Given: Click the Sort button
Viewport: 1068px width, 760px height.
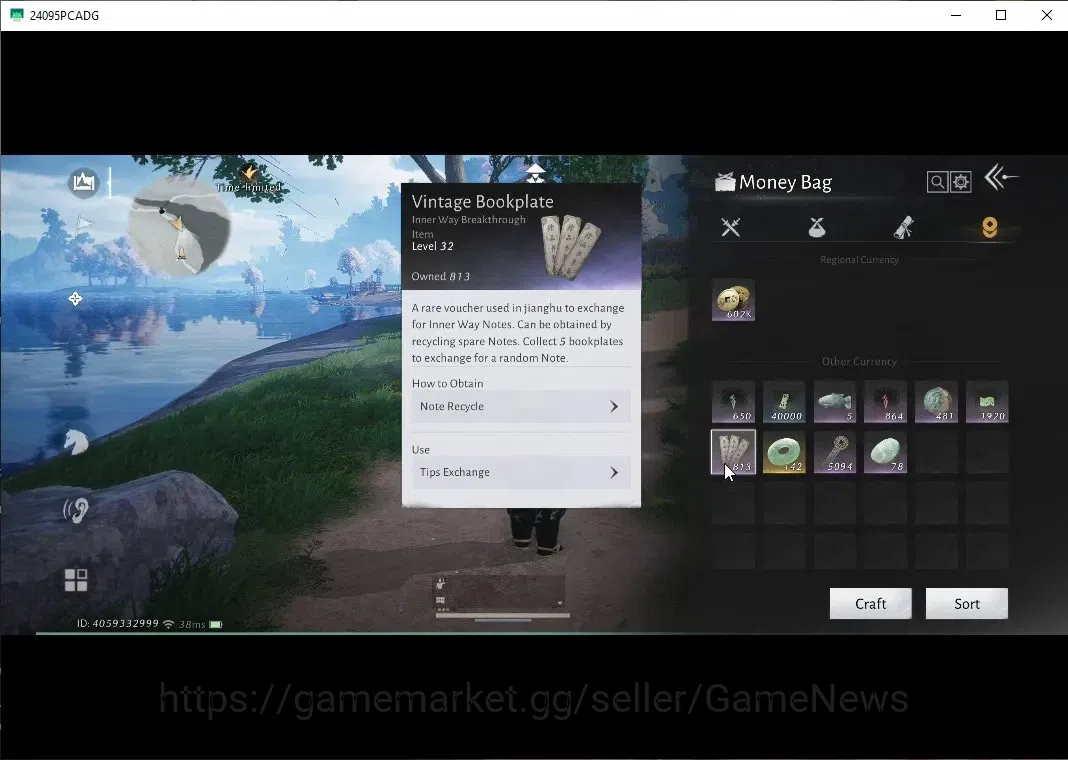Looking at the screenshot, I should [x=967, y=603].
